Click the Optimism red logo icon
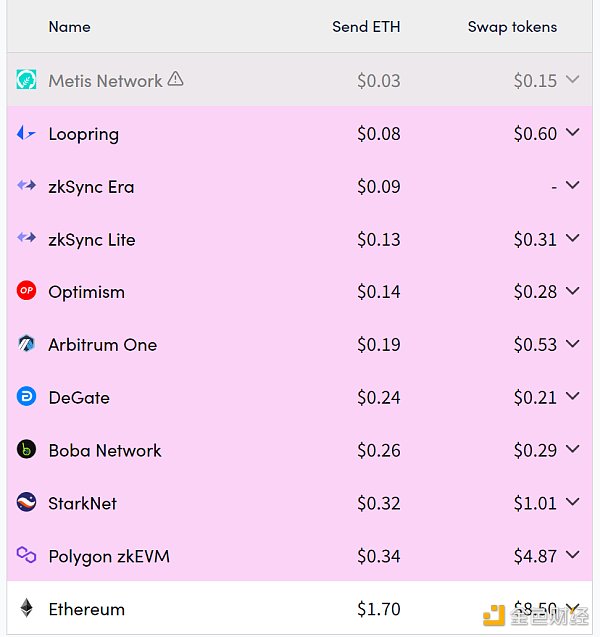The width and height of the screenshot is (600, 637). (27, 291)
